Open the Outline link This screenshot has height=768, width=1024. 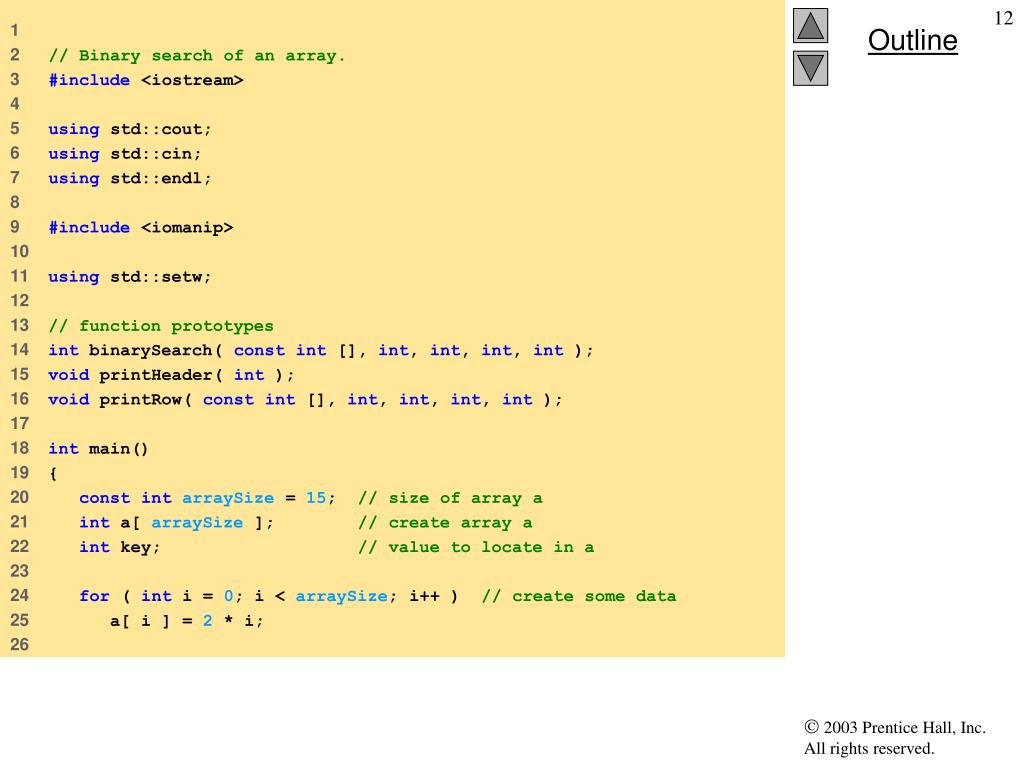tap(912, 40)
